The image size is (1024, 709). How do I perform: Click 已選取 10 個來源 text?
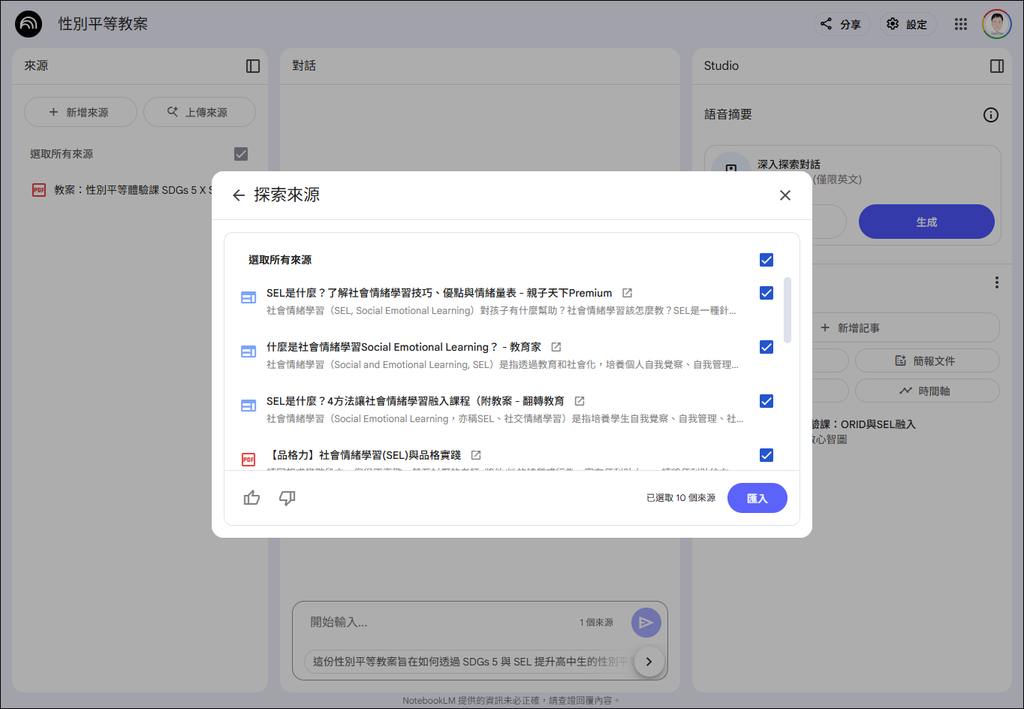point(680,498)
